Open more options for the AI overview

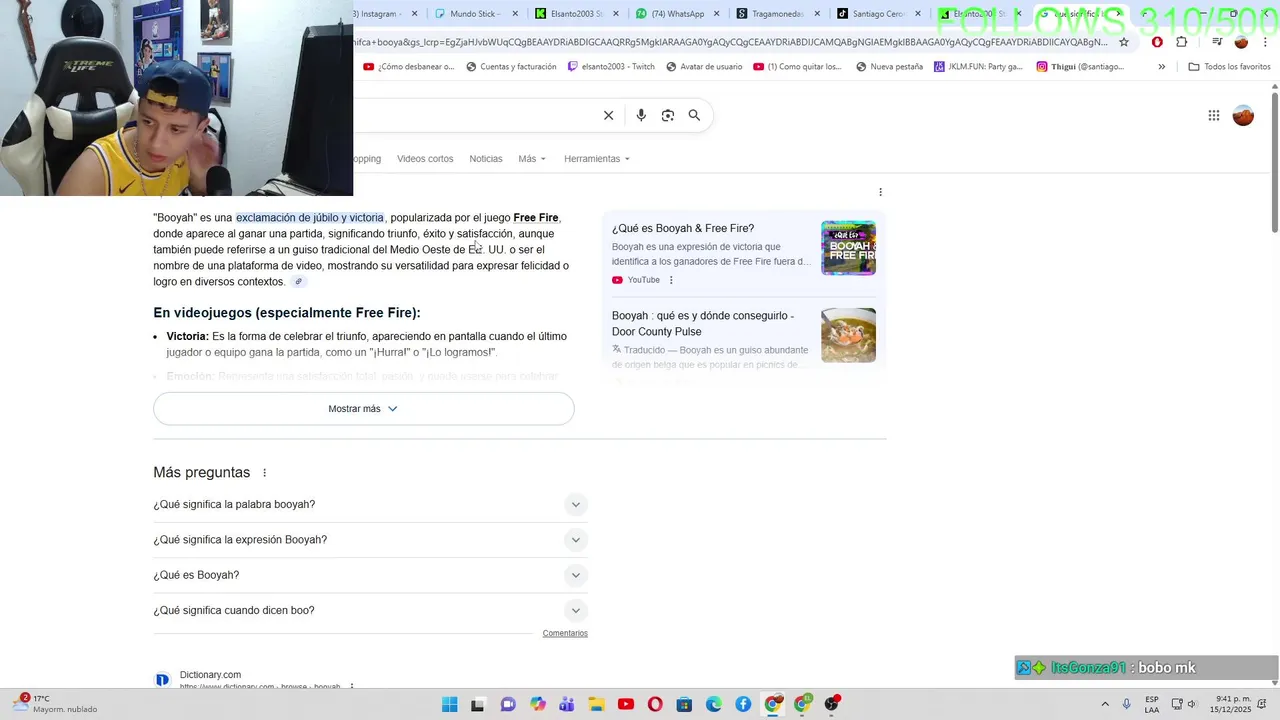coord(880,192)
